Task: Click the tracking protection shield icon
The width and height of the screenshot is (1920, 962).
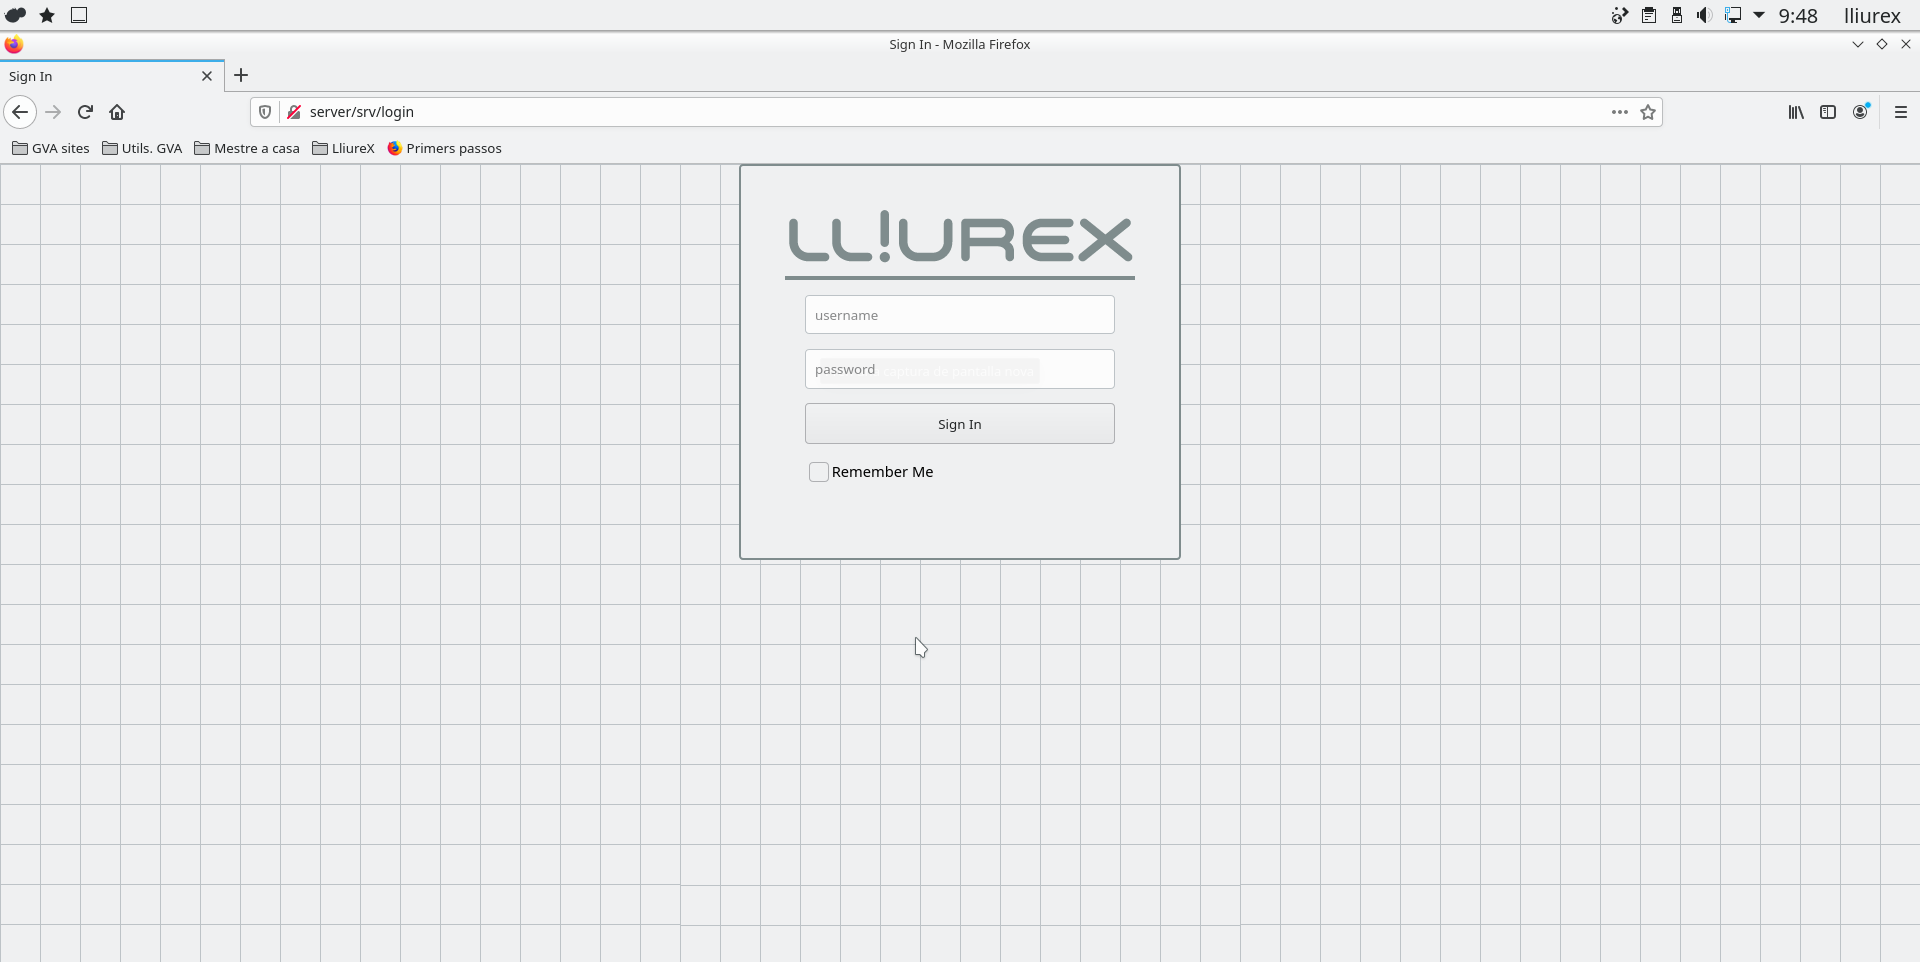Action: coord(265,112)
